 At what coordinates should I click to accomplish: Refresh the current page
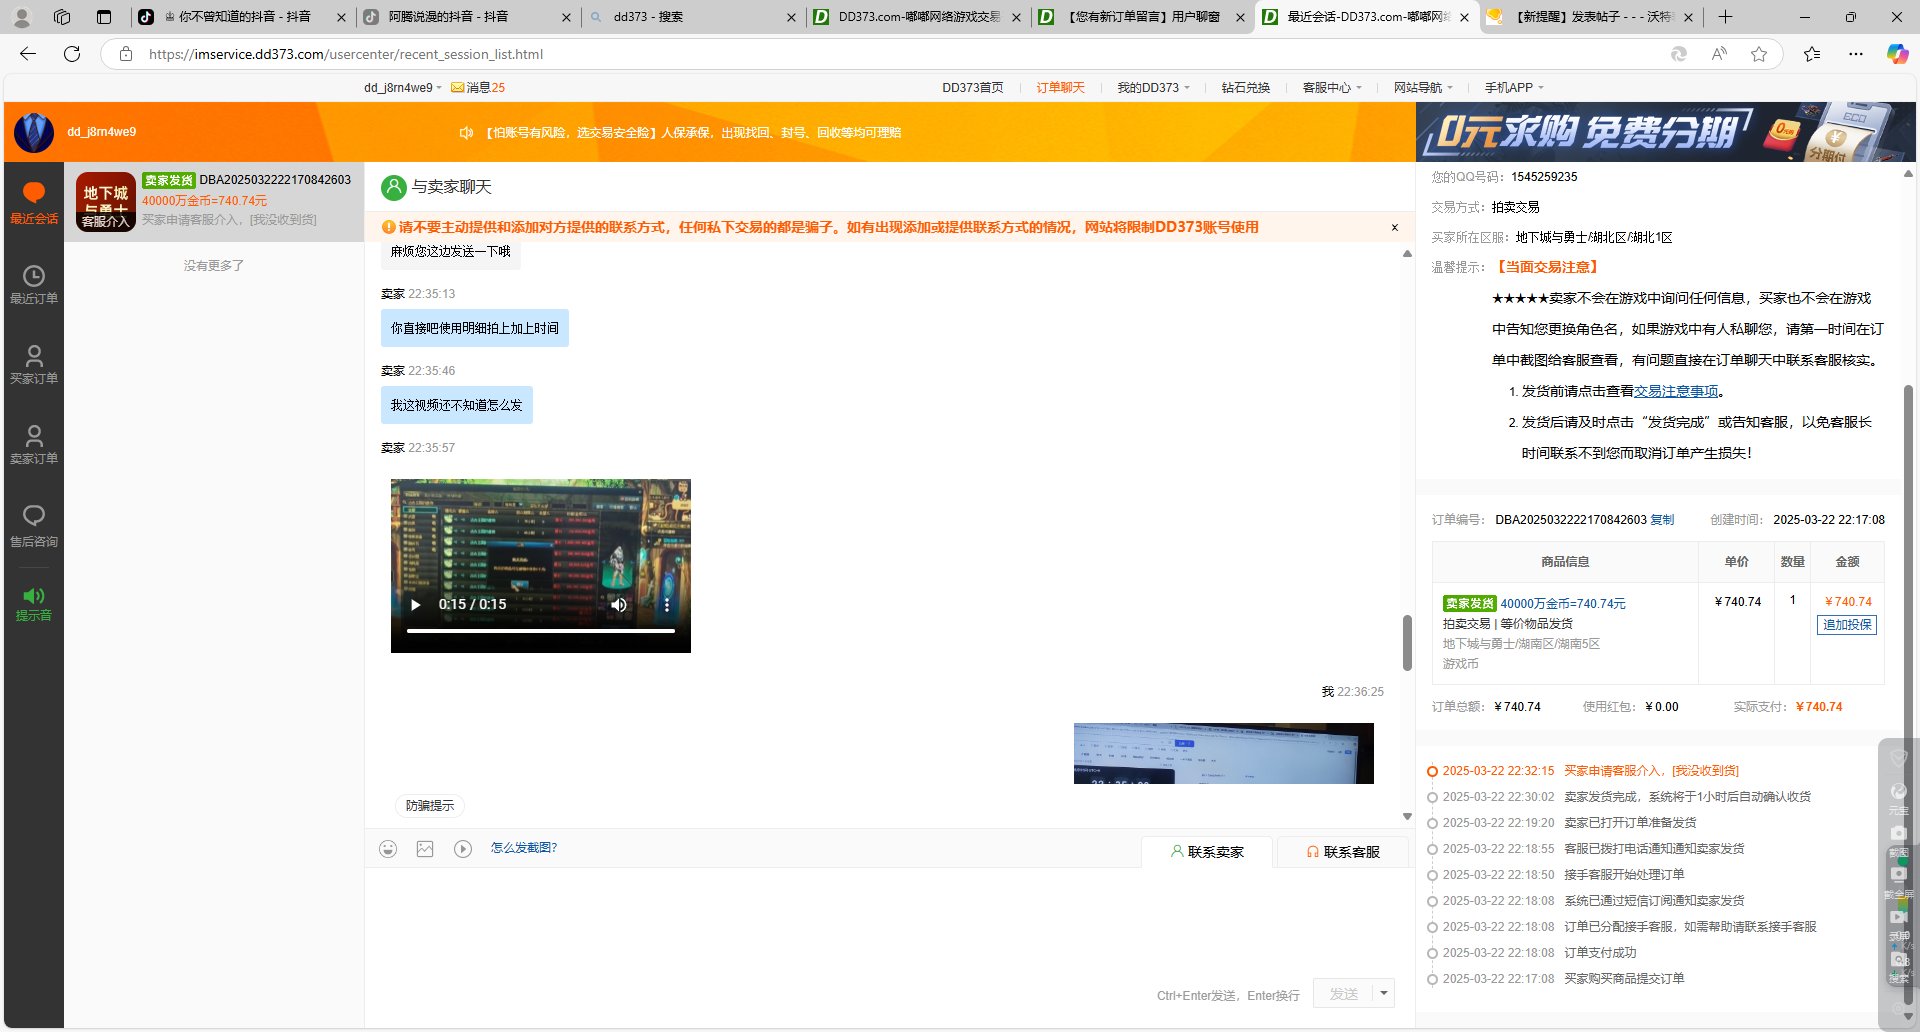(x=72, y=54)
